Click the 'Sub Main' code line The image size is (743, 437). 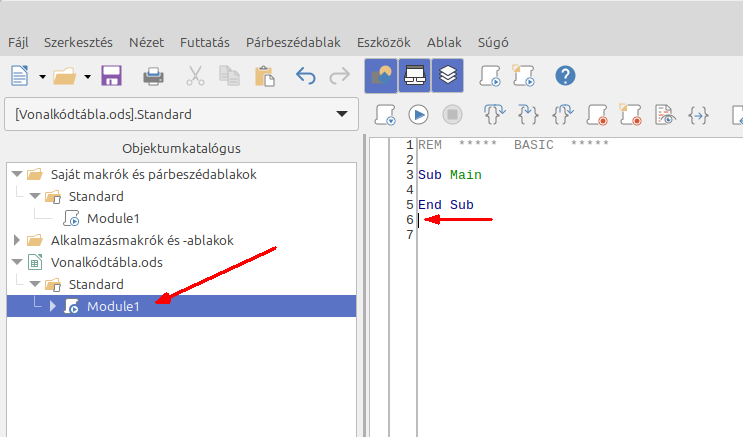(x=450, y=175)
